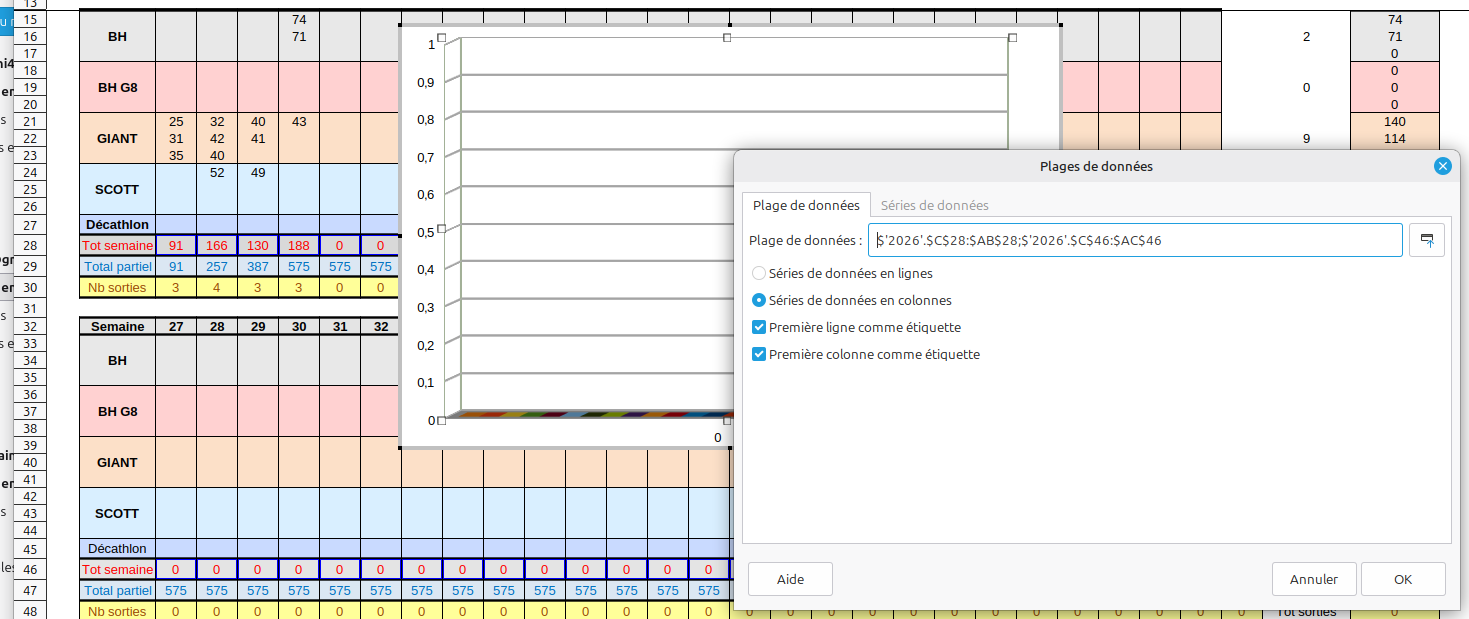Switch to Séries de données tab
This screenshot has width=1469, height=619.
click(x=934, y=205)
